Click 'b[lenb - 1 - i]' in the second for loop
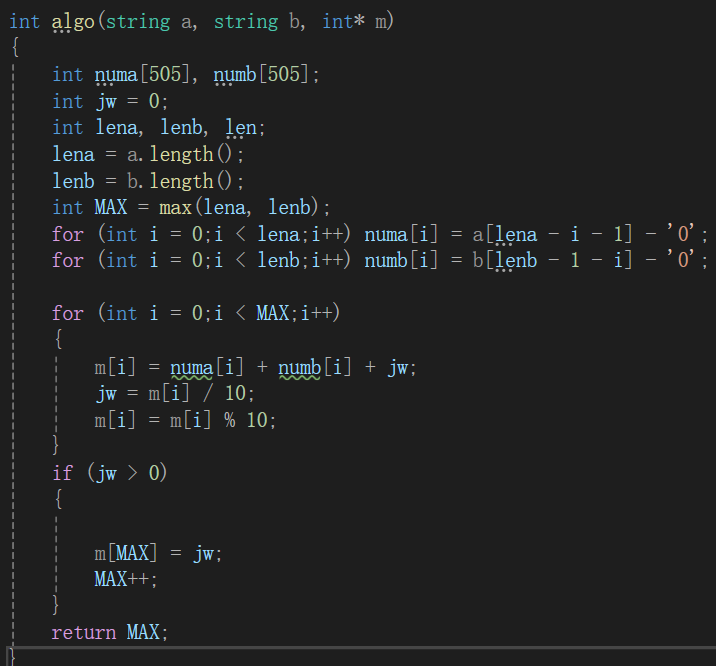Image resolution: width=716 pixels, height=666 pixels. point(553,261)
